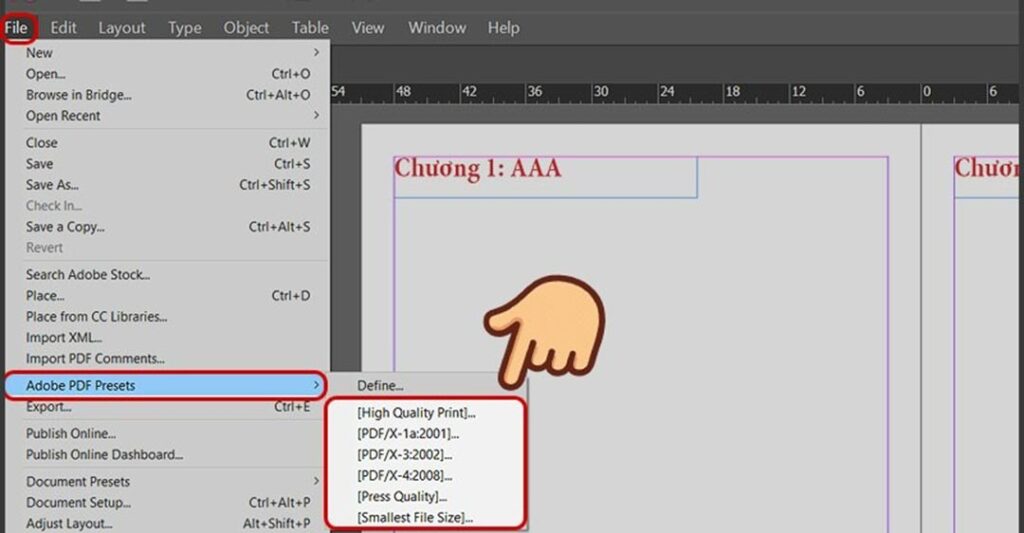Select the [PDF/X-4:2008]... preset

pos(427,476)
